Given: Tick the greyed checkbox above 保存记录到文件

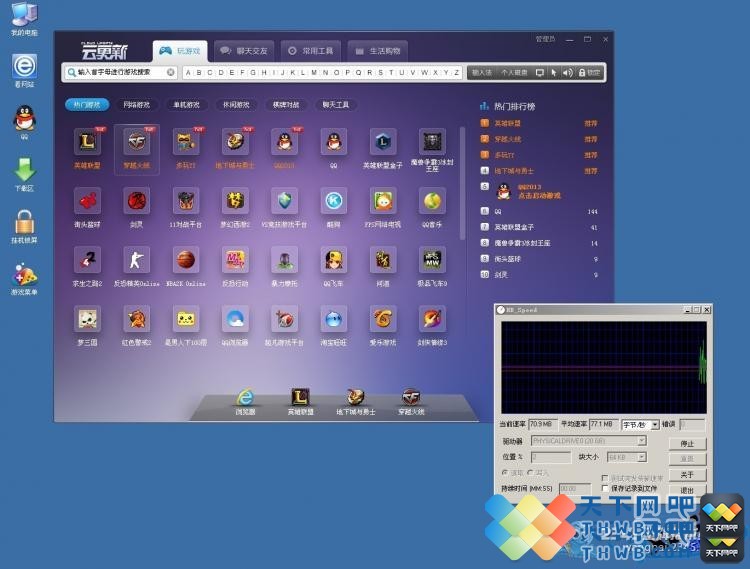Looking at the screenshot, I should [x=605, y=478].
